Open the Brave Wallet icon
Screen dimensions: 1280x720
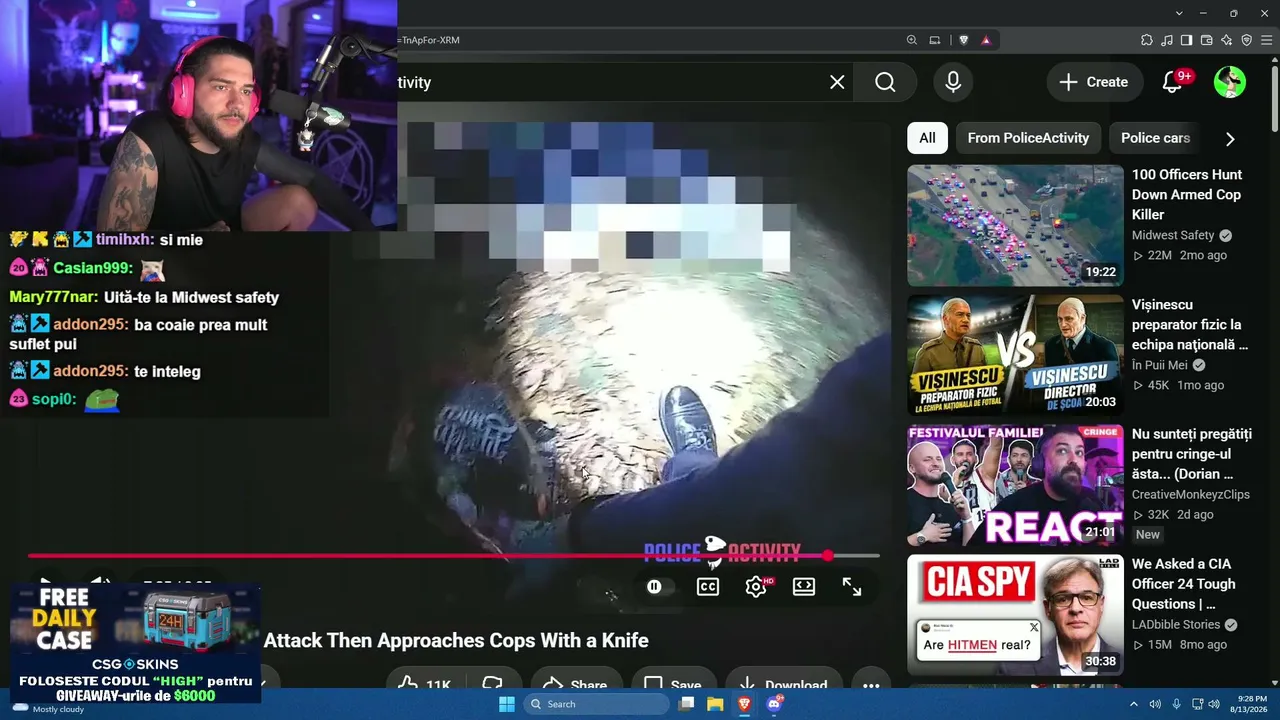point(1207,40)
